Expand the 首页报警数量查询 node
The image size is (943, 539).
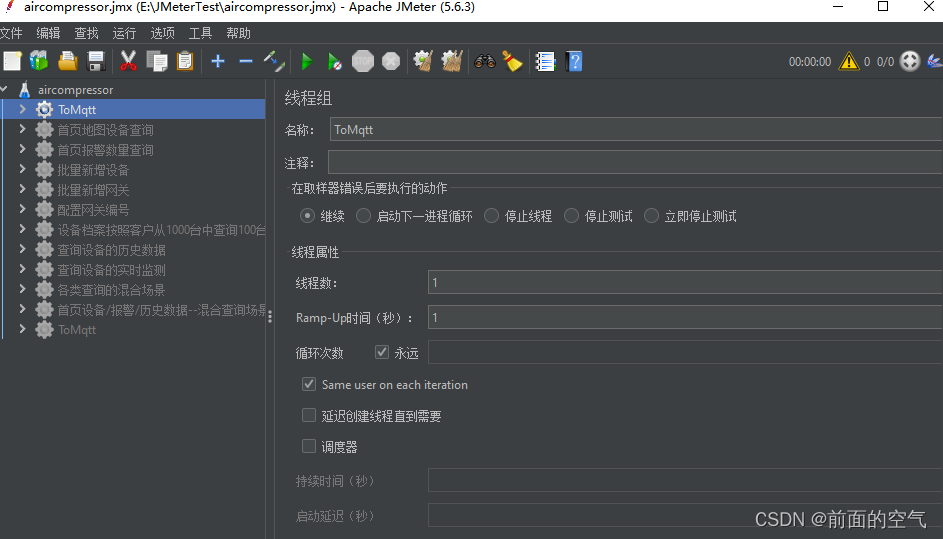click(x=23, y=149)
